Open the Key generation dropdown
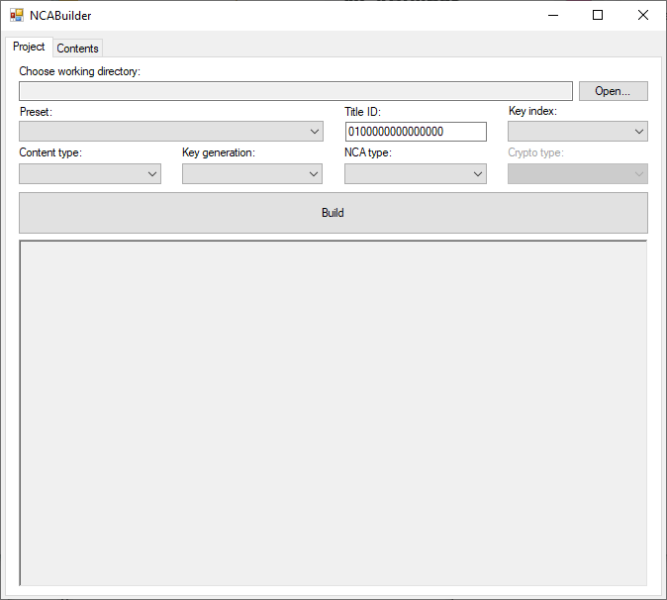Viewport: 667px width, 600px height. point(252,174)
